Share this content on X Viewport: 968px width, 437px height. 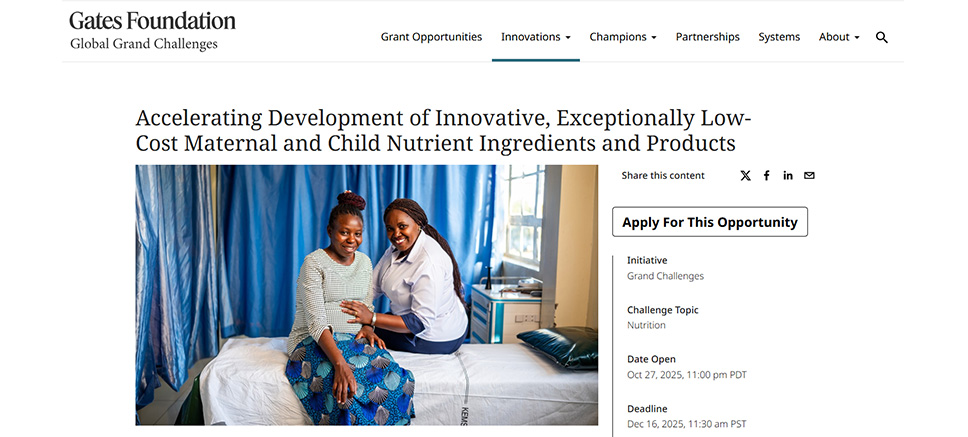click(x=745, y=176)
